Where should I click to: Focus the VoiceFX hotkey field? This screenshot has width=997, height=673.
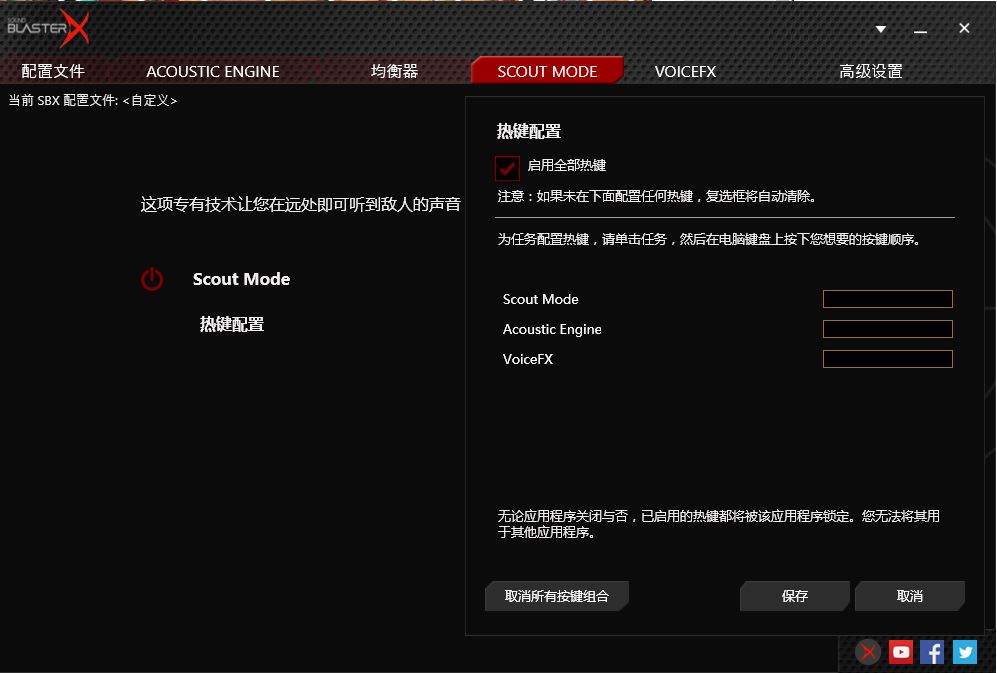click(888, 359)
